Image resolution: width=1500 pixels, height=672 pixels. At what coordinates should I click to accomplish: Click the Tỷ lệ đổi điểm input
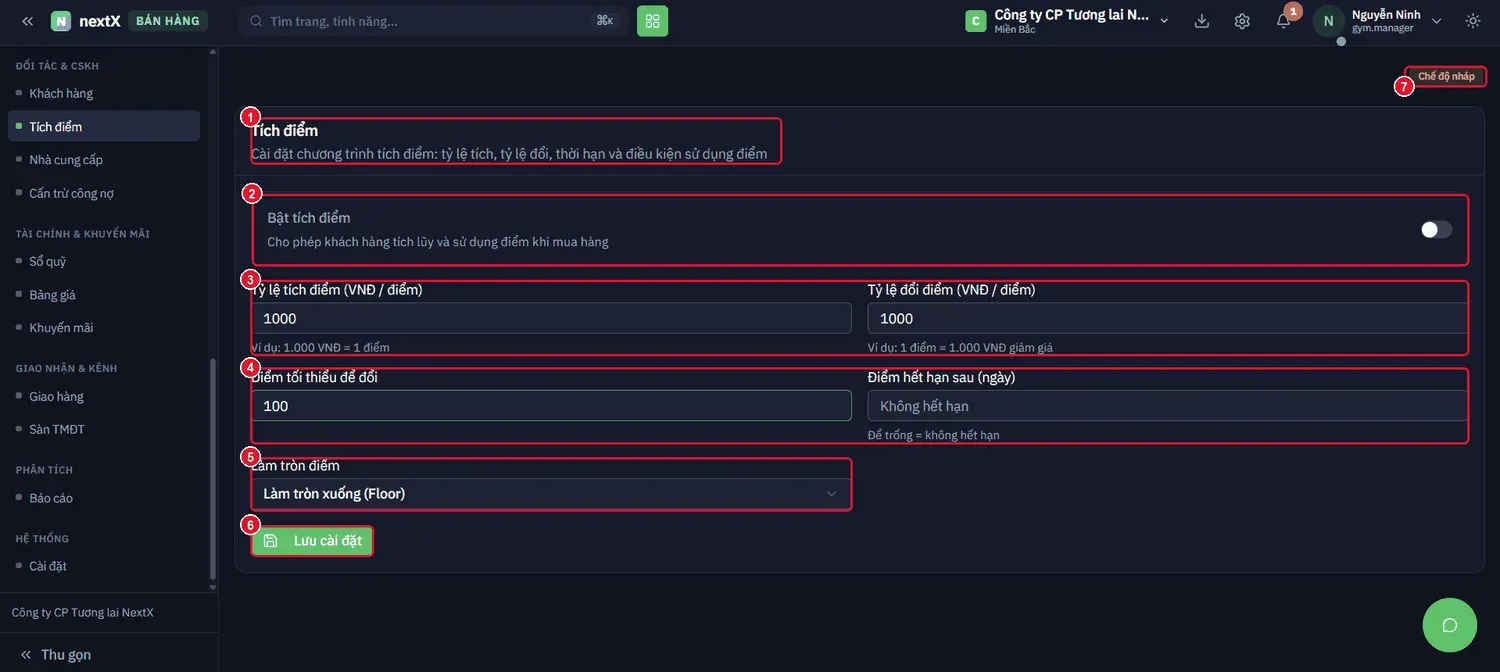tap(1167, 318)
